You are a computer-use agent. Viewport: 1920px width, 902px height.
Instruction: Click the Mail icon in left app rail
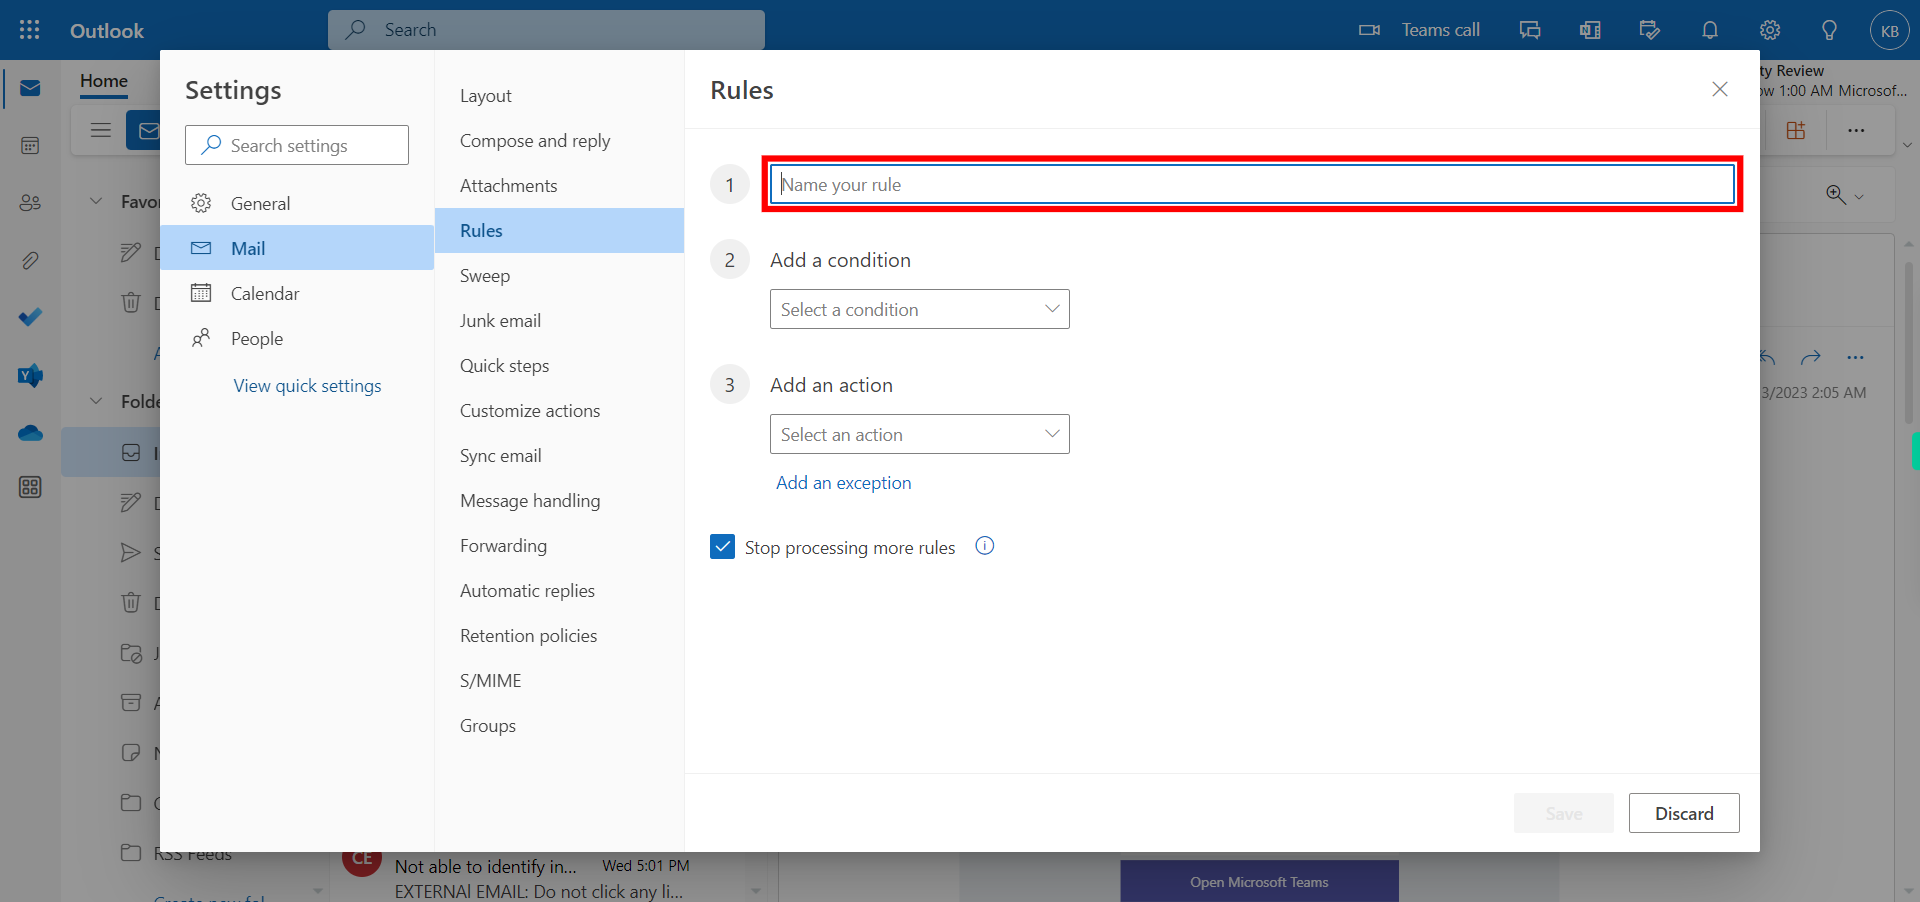pos(30,88)
